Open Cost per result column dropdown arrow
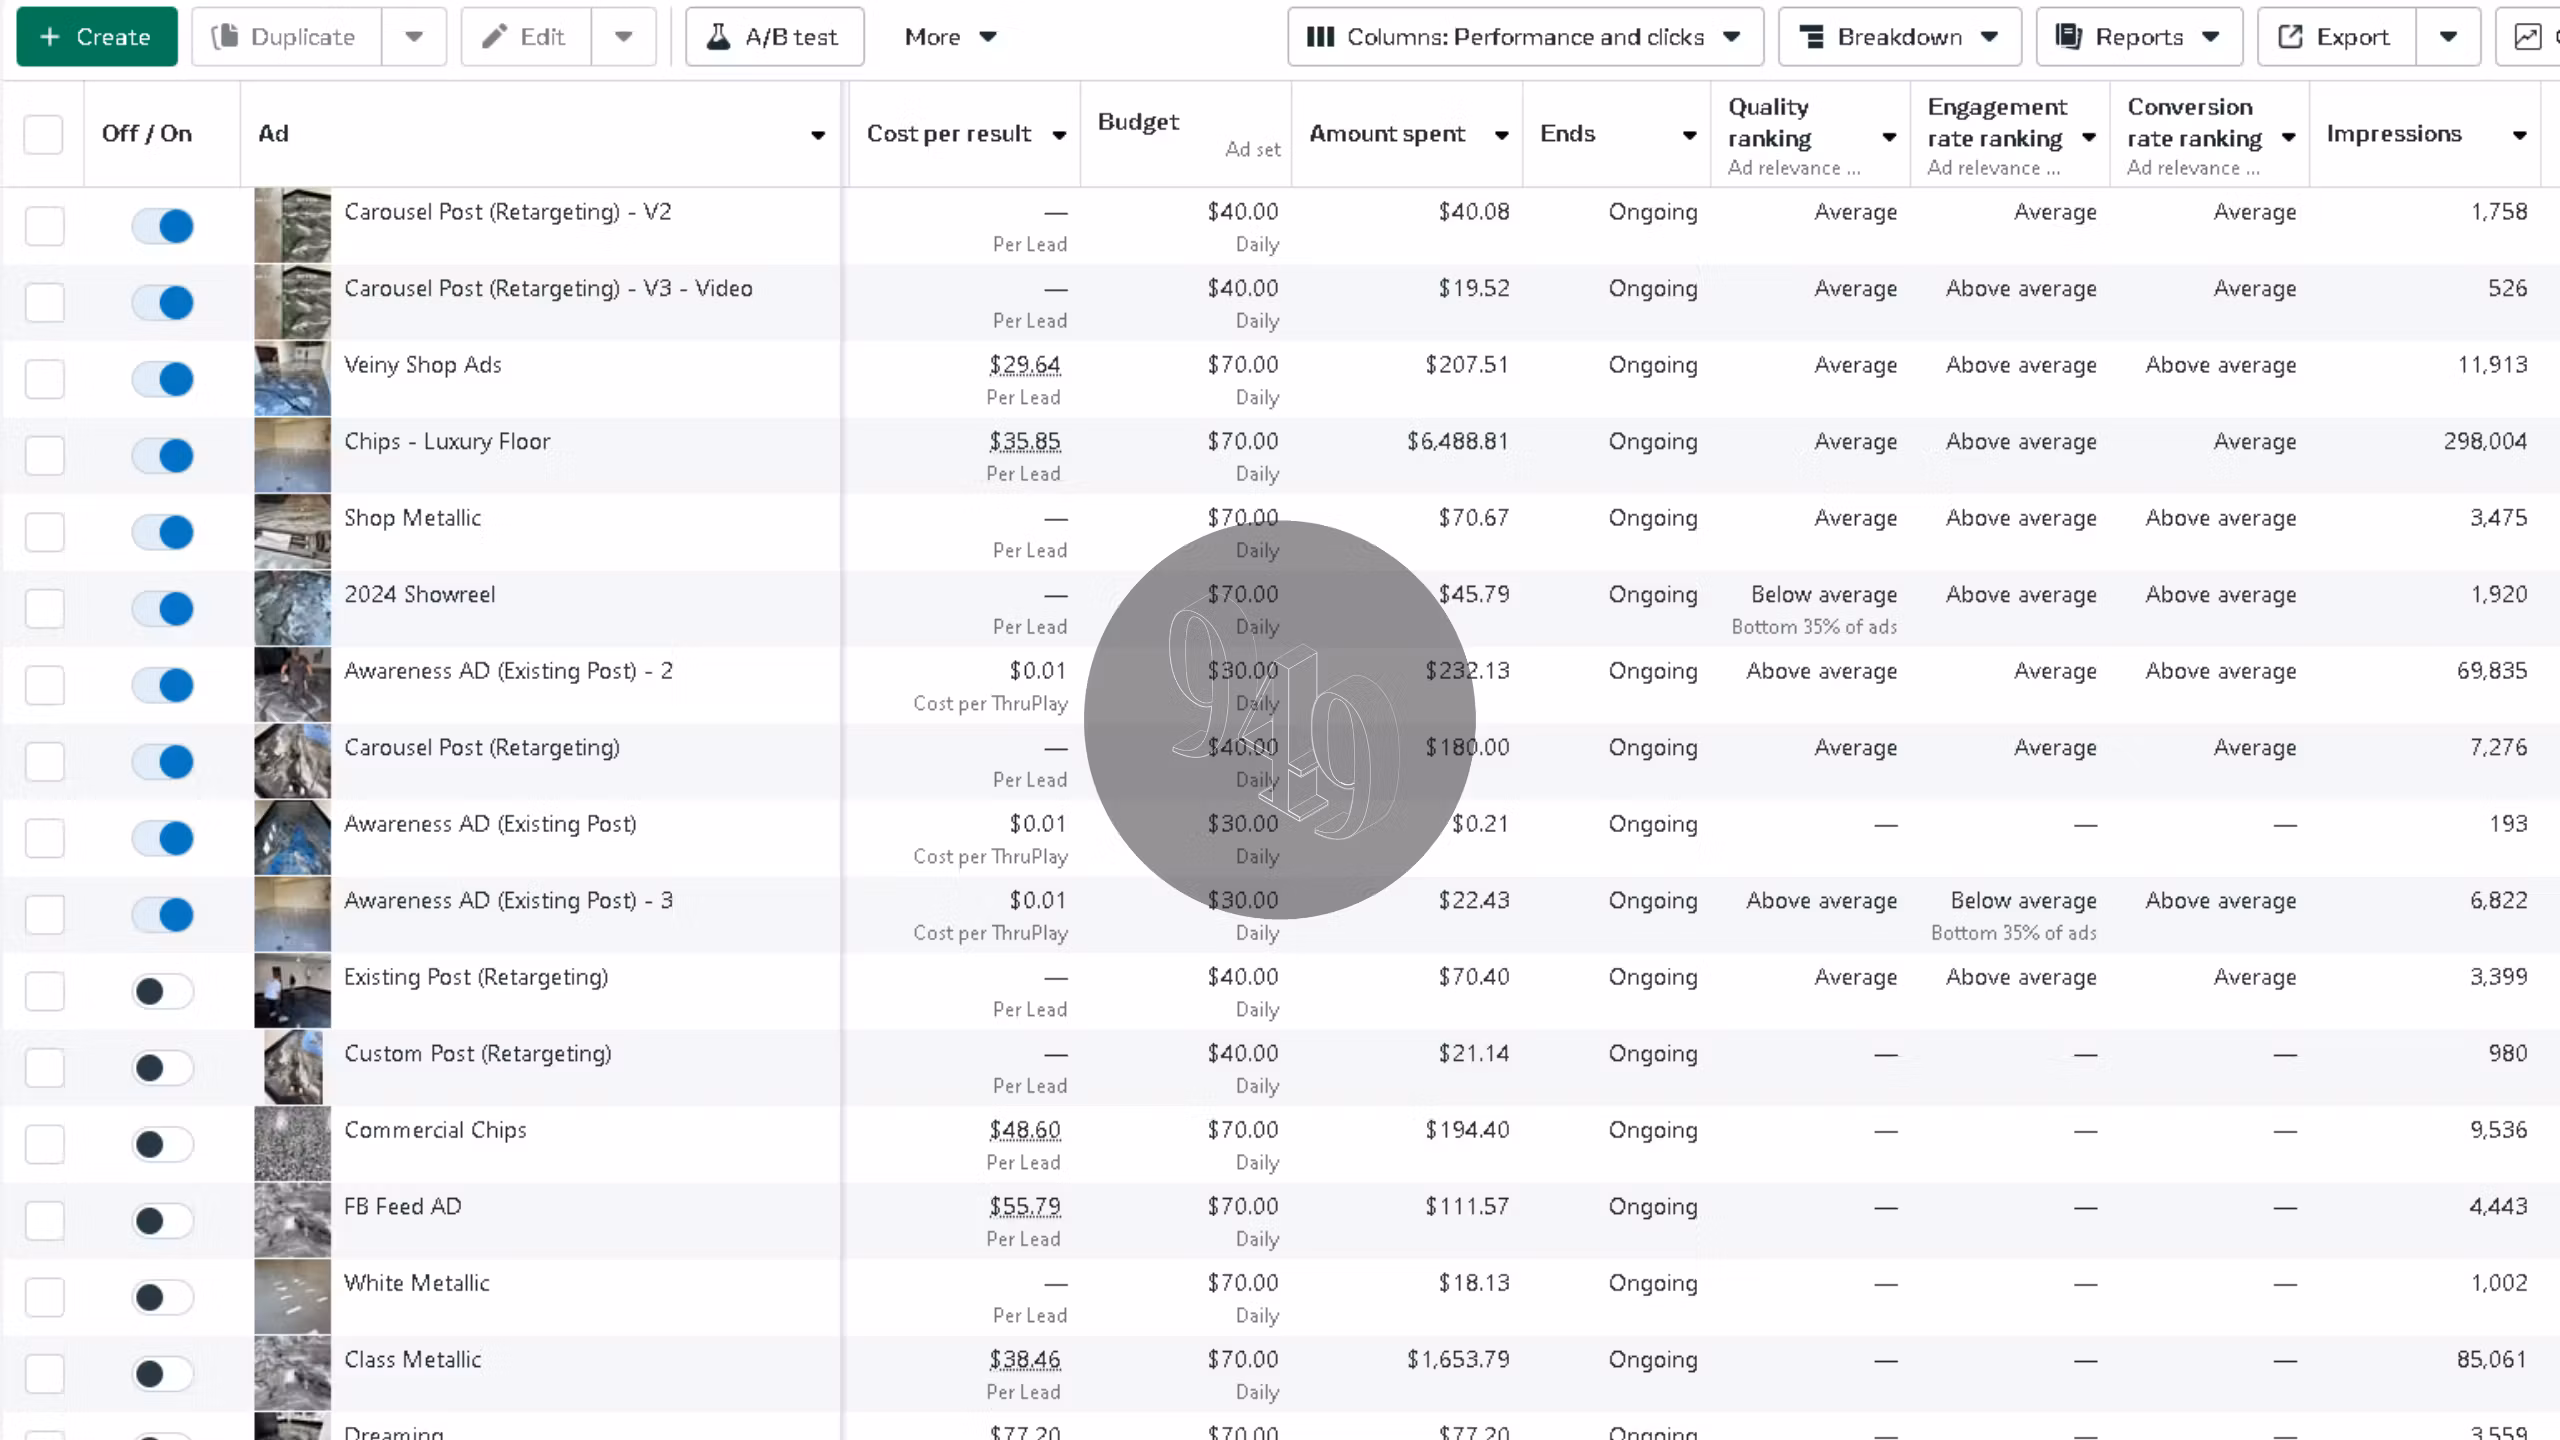Viewport: 2560px width, 1440px height. (x=1059, y=135)
